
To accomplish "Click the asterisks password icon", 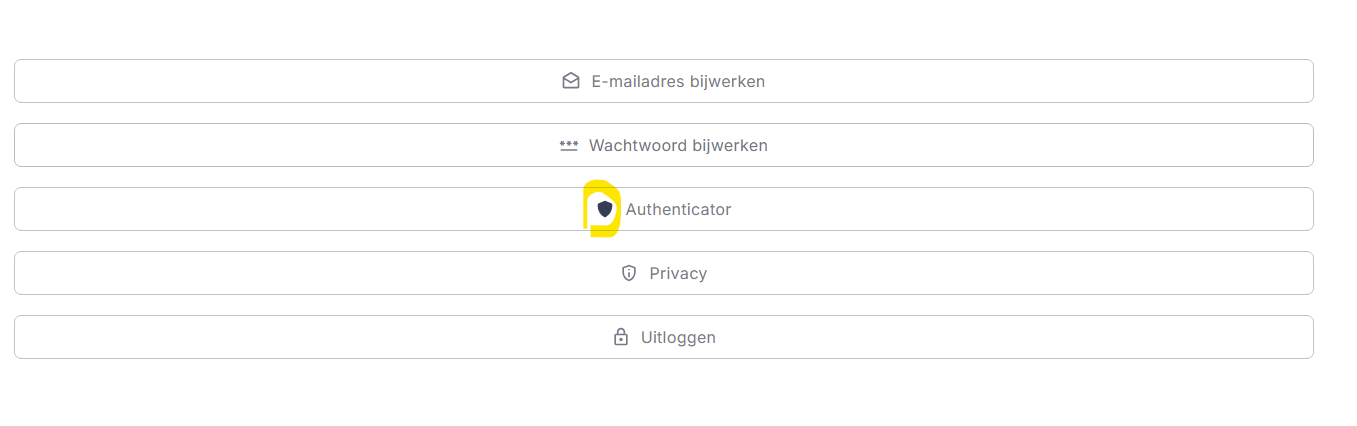I will [569, 145].
